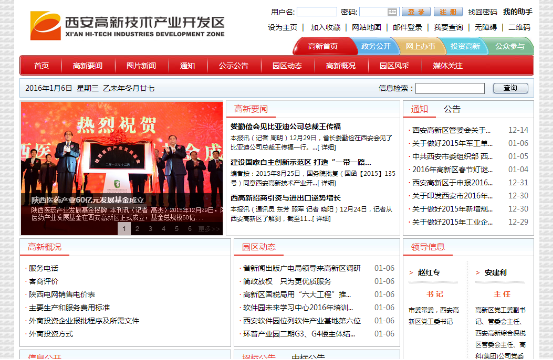Switch to the 网上办事 tab
553x360 pixels.
[x=420, y=46]
